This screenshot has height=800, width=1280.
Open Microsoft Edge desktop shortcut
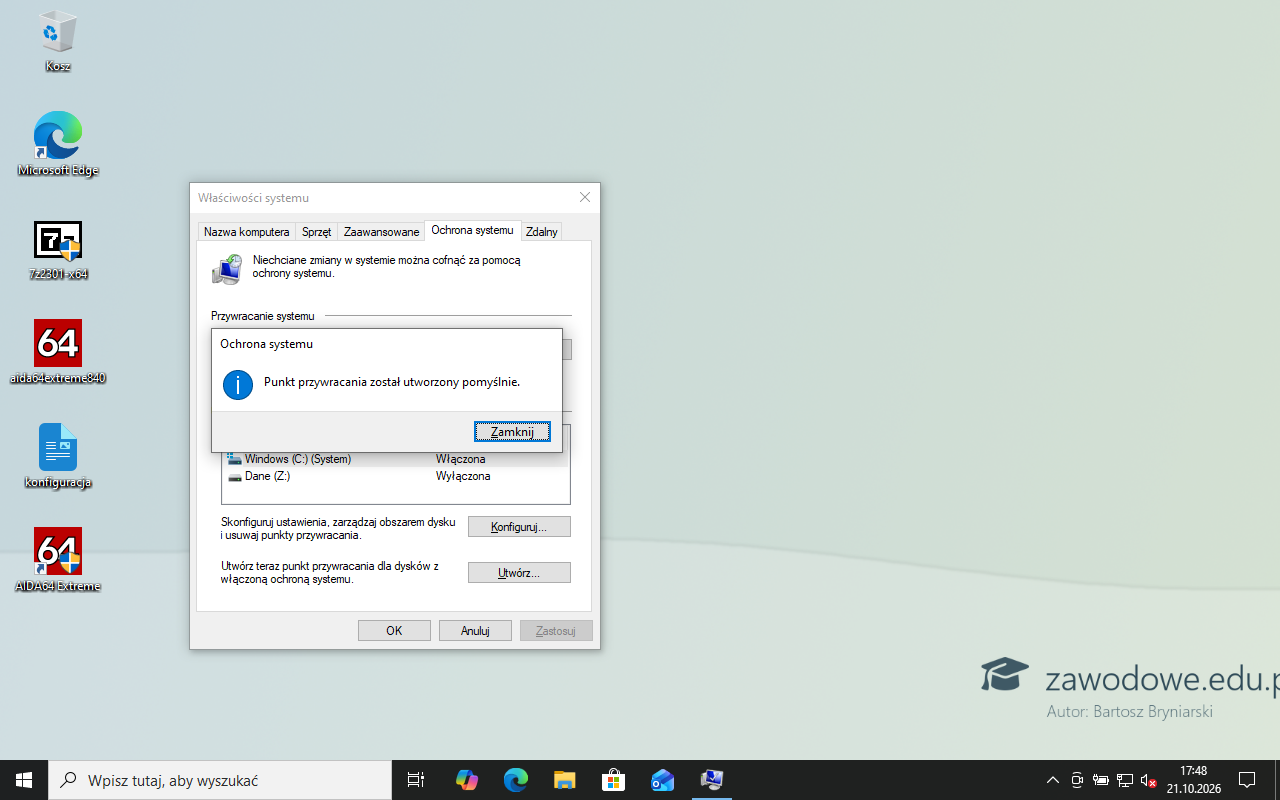pyautogui.click(x=58, y=145)
